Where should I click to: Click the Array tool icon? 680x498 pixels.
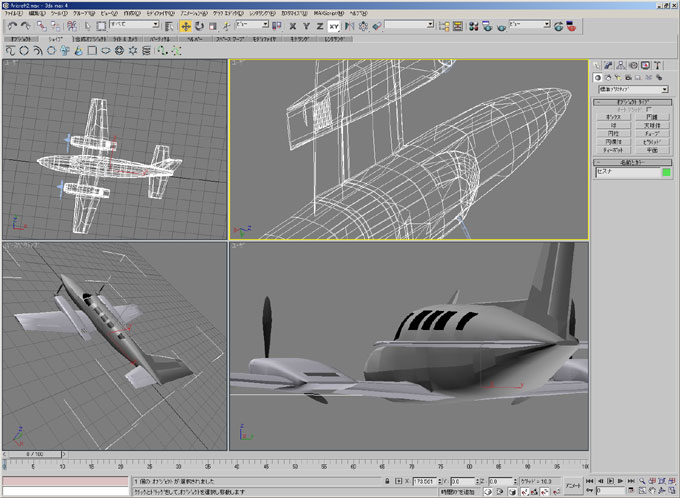[363, 26]
